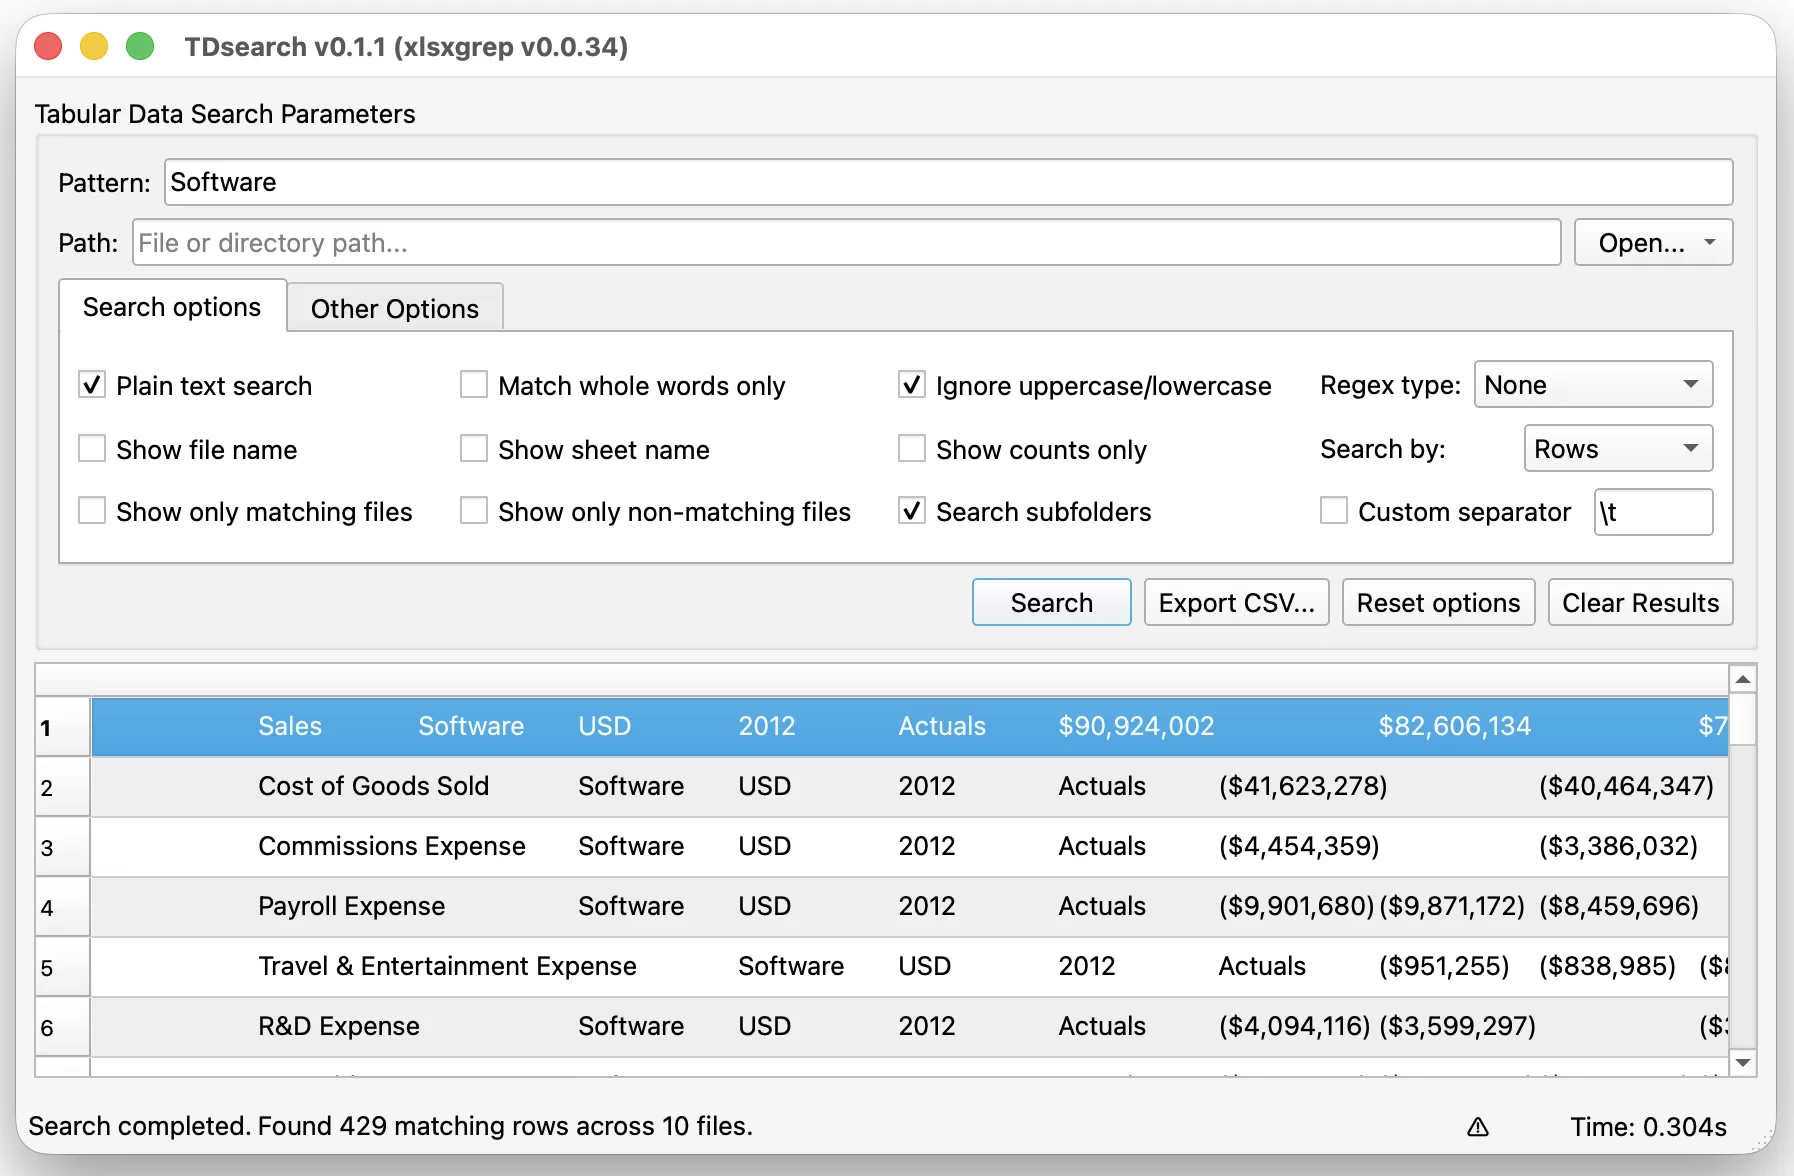Viewport: 1794px width, 1176px height.
Task: Click the Sales cell in row 1
Action: 290,726
